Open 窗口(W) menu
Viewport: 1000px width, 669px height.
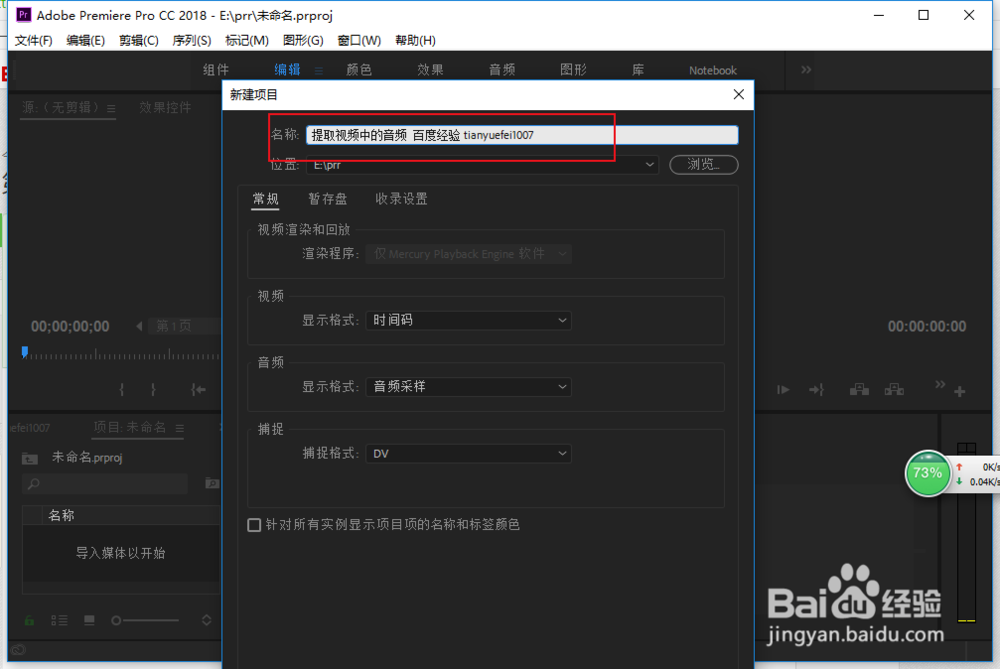[359, 40]
